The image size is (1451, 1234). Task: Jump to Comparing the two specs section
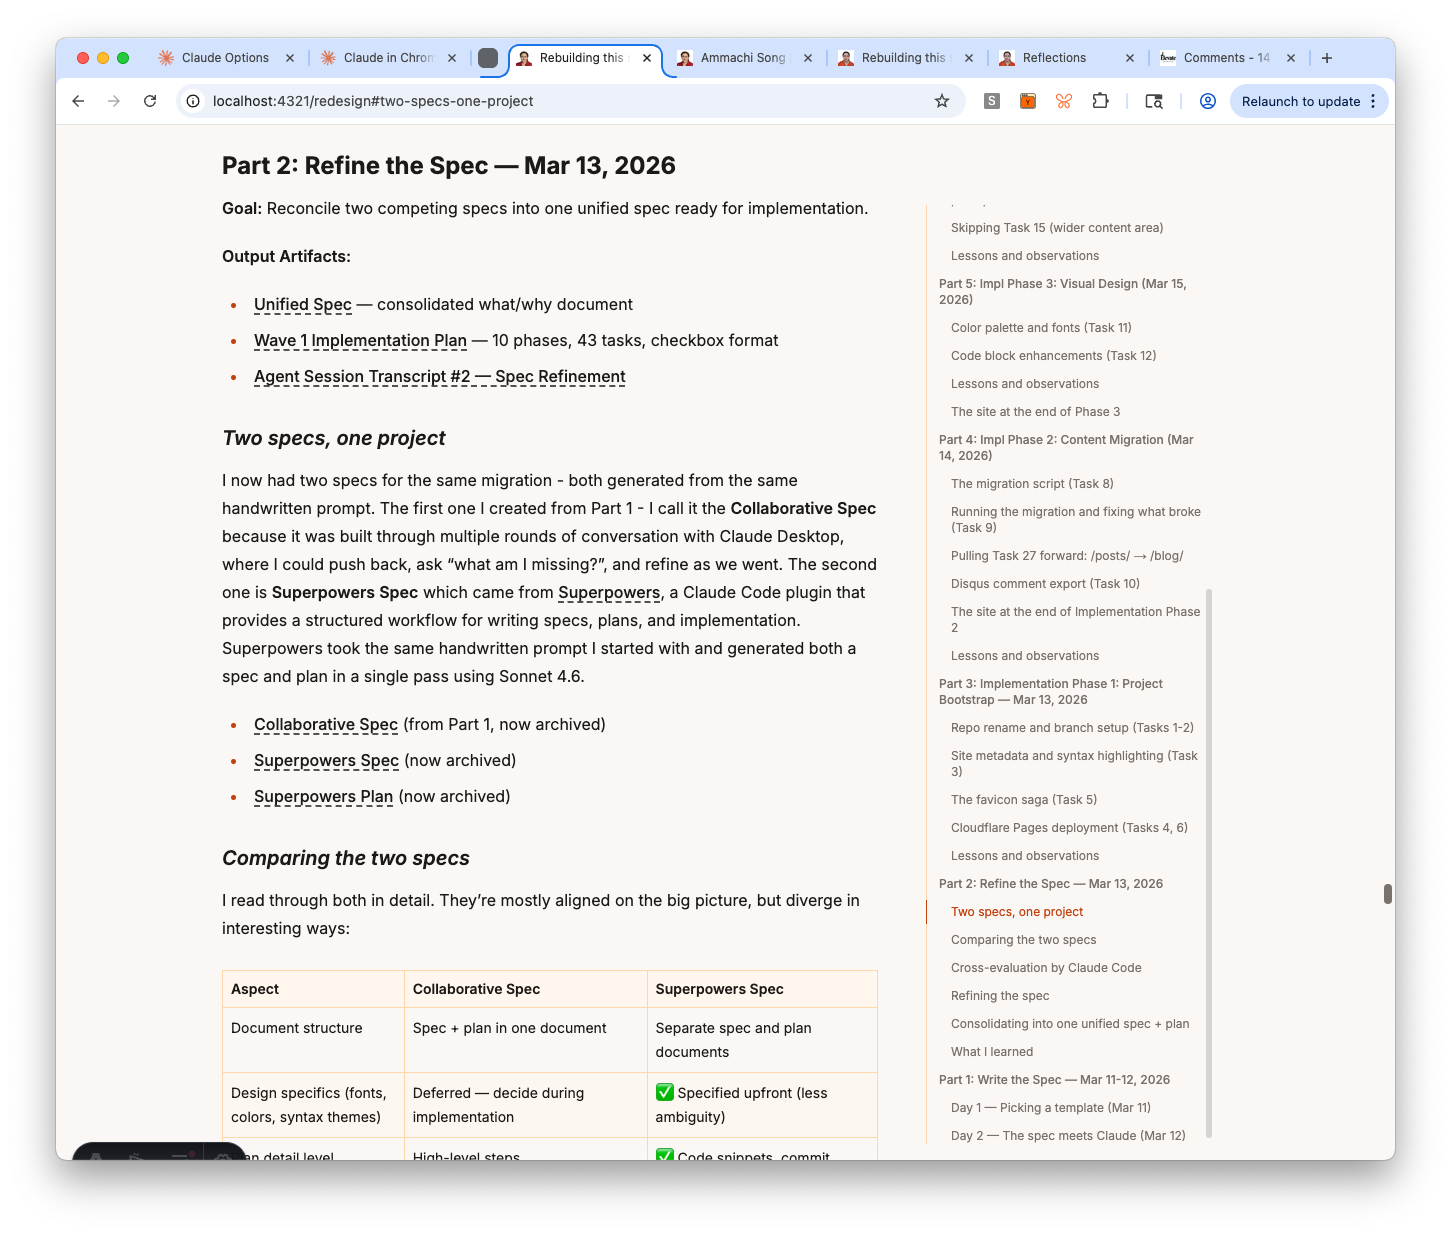[x=1023, y=940]
